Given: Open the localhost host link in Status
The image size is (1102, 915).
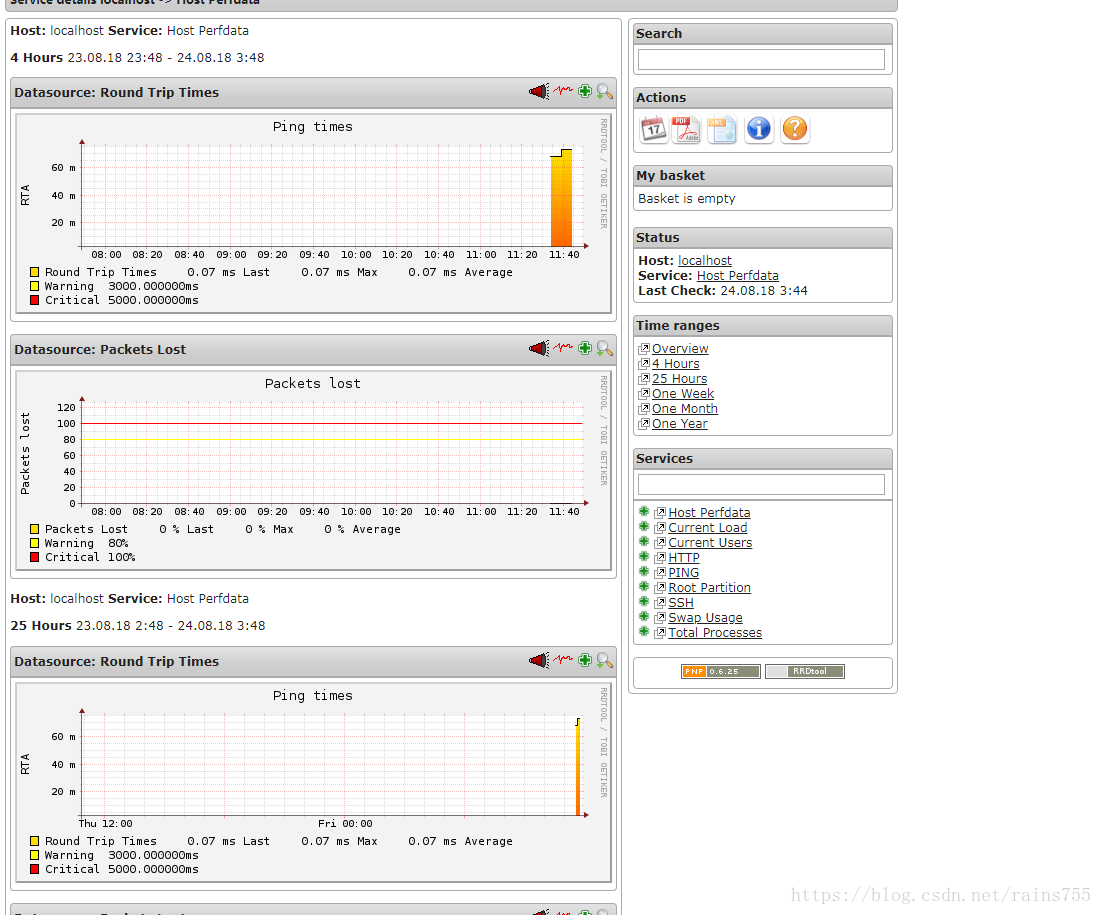Looking at the screenshot, I should point(704,261).
